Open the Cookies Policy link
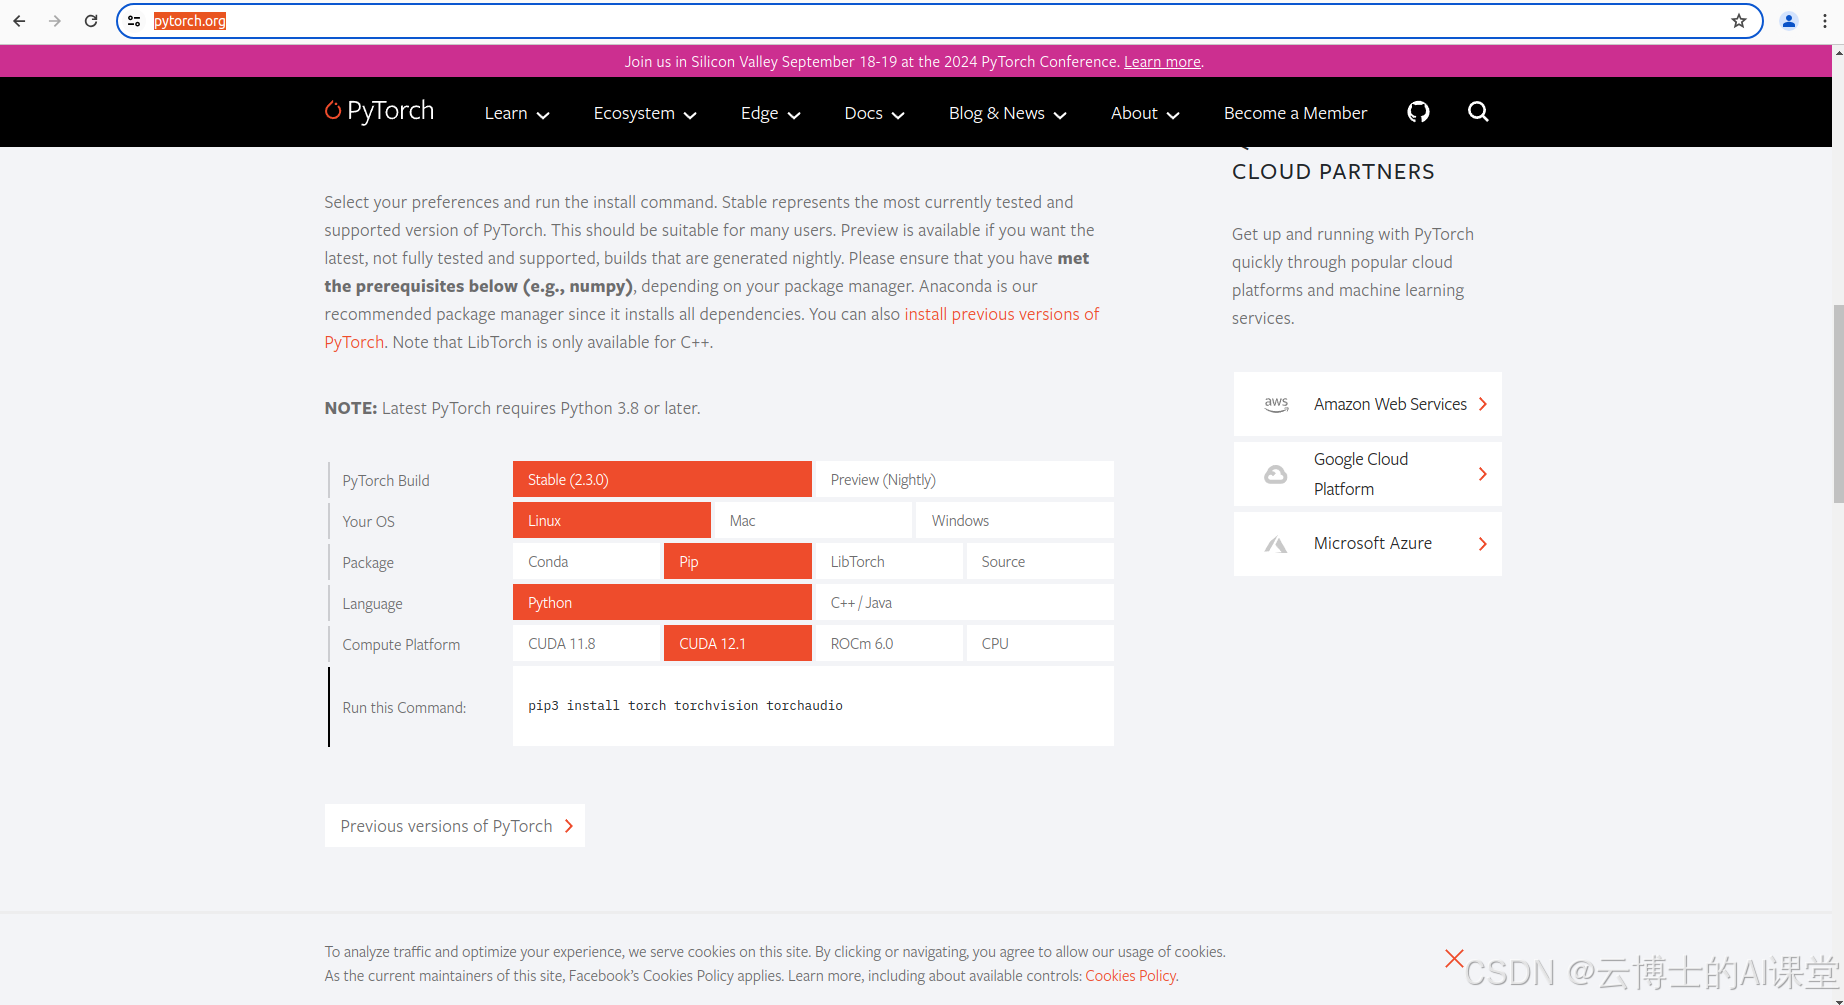This screenshot has height=1005, width=1844. point(1130,976)
